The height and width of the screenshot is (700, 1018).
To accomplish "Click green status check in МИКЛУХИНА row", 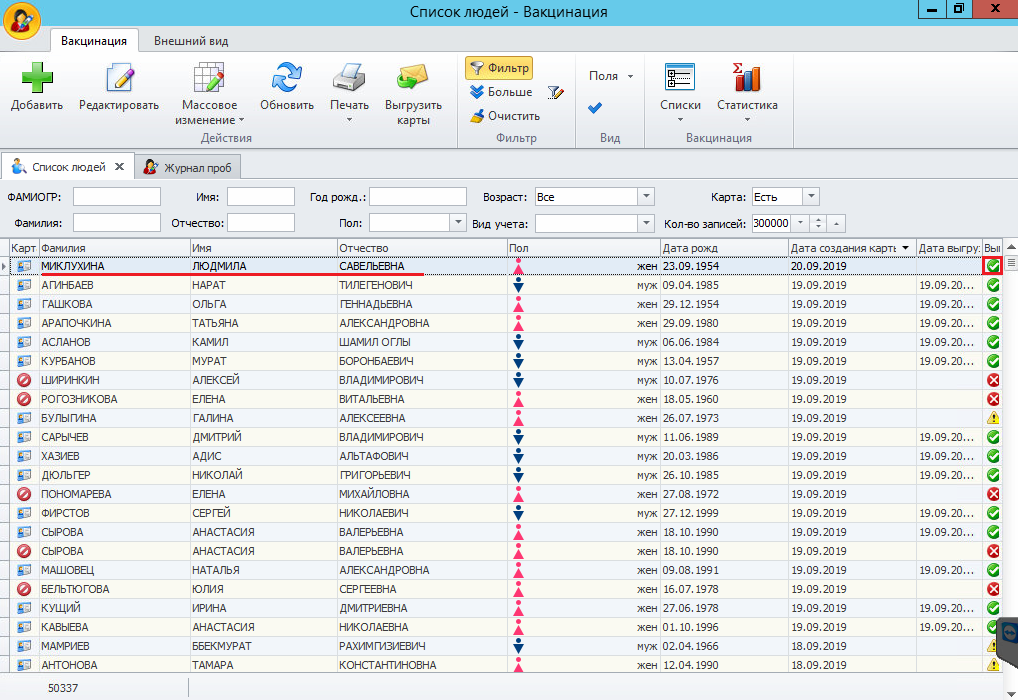I will pos(993,266).
